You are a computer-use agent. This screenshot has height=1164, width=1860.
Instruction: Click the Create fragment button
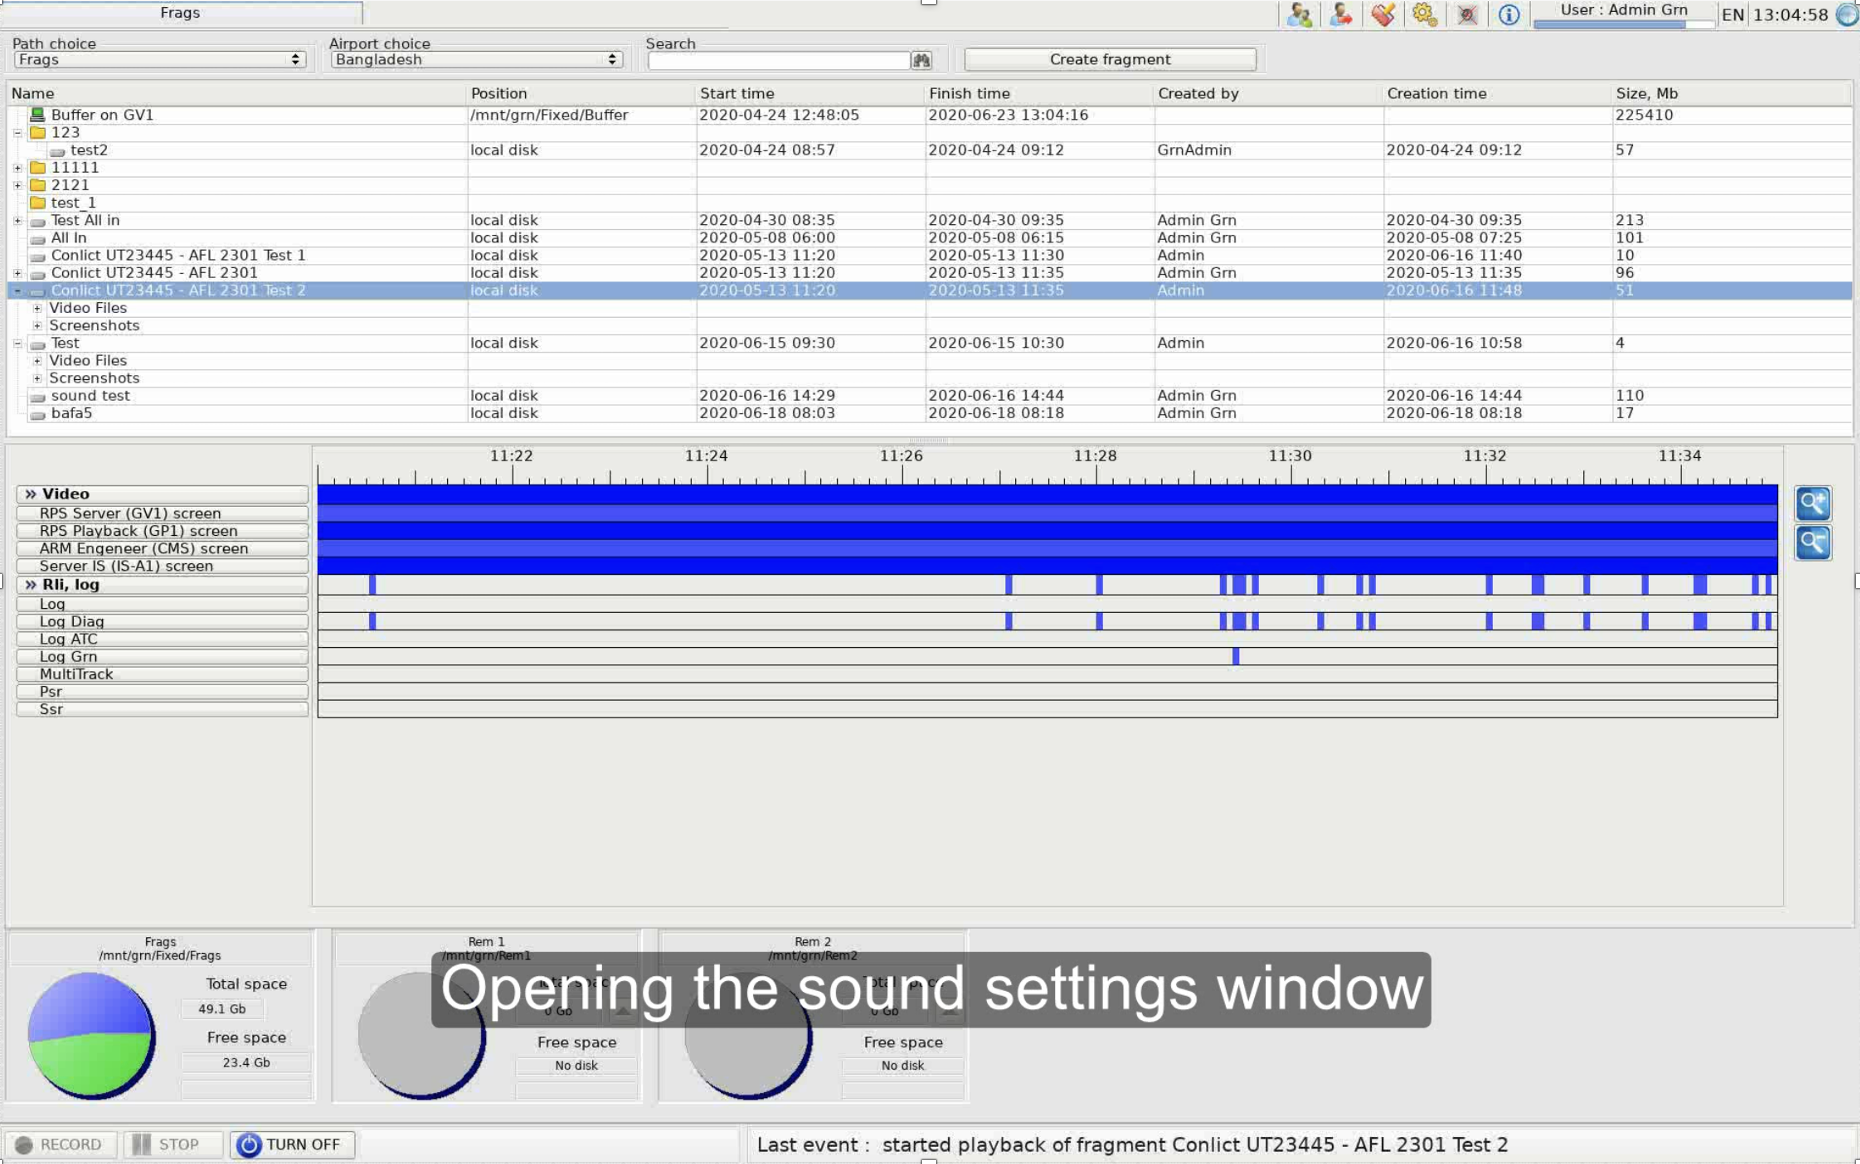[x=1109, y=60]
